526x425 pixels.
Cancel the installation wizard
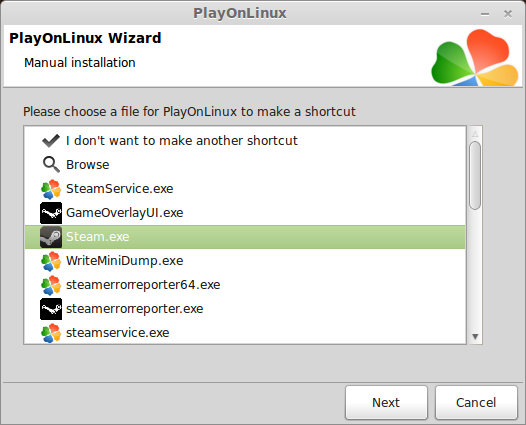click(x=476, y=403)
